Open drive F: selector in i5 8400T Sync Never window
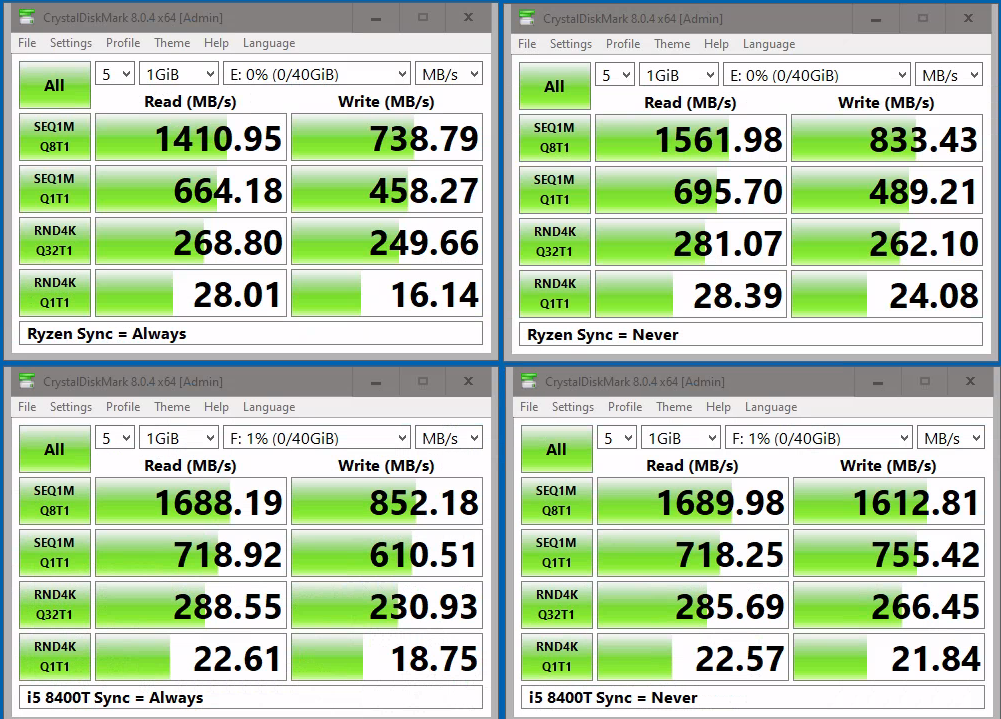Viewport: 1001px width, 719px height. 818,438
